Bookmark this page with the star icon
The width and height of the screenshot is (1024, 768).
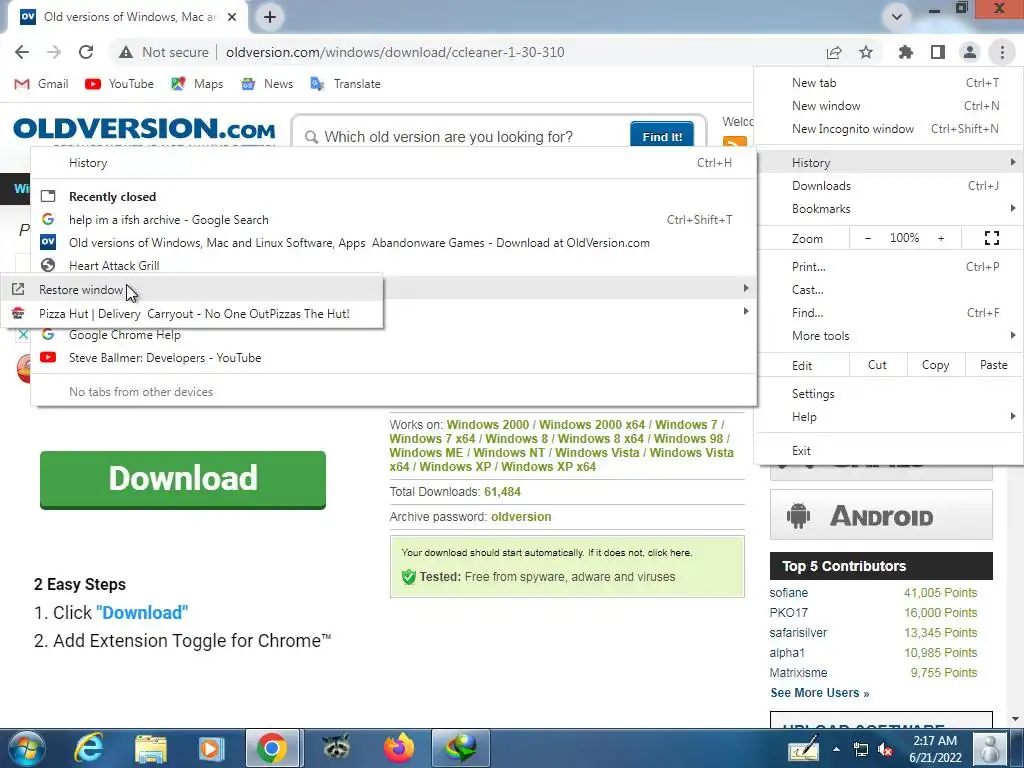866,52
